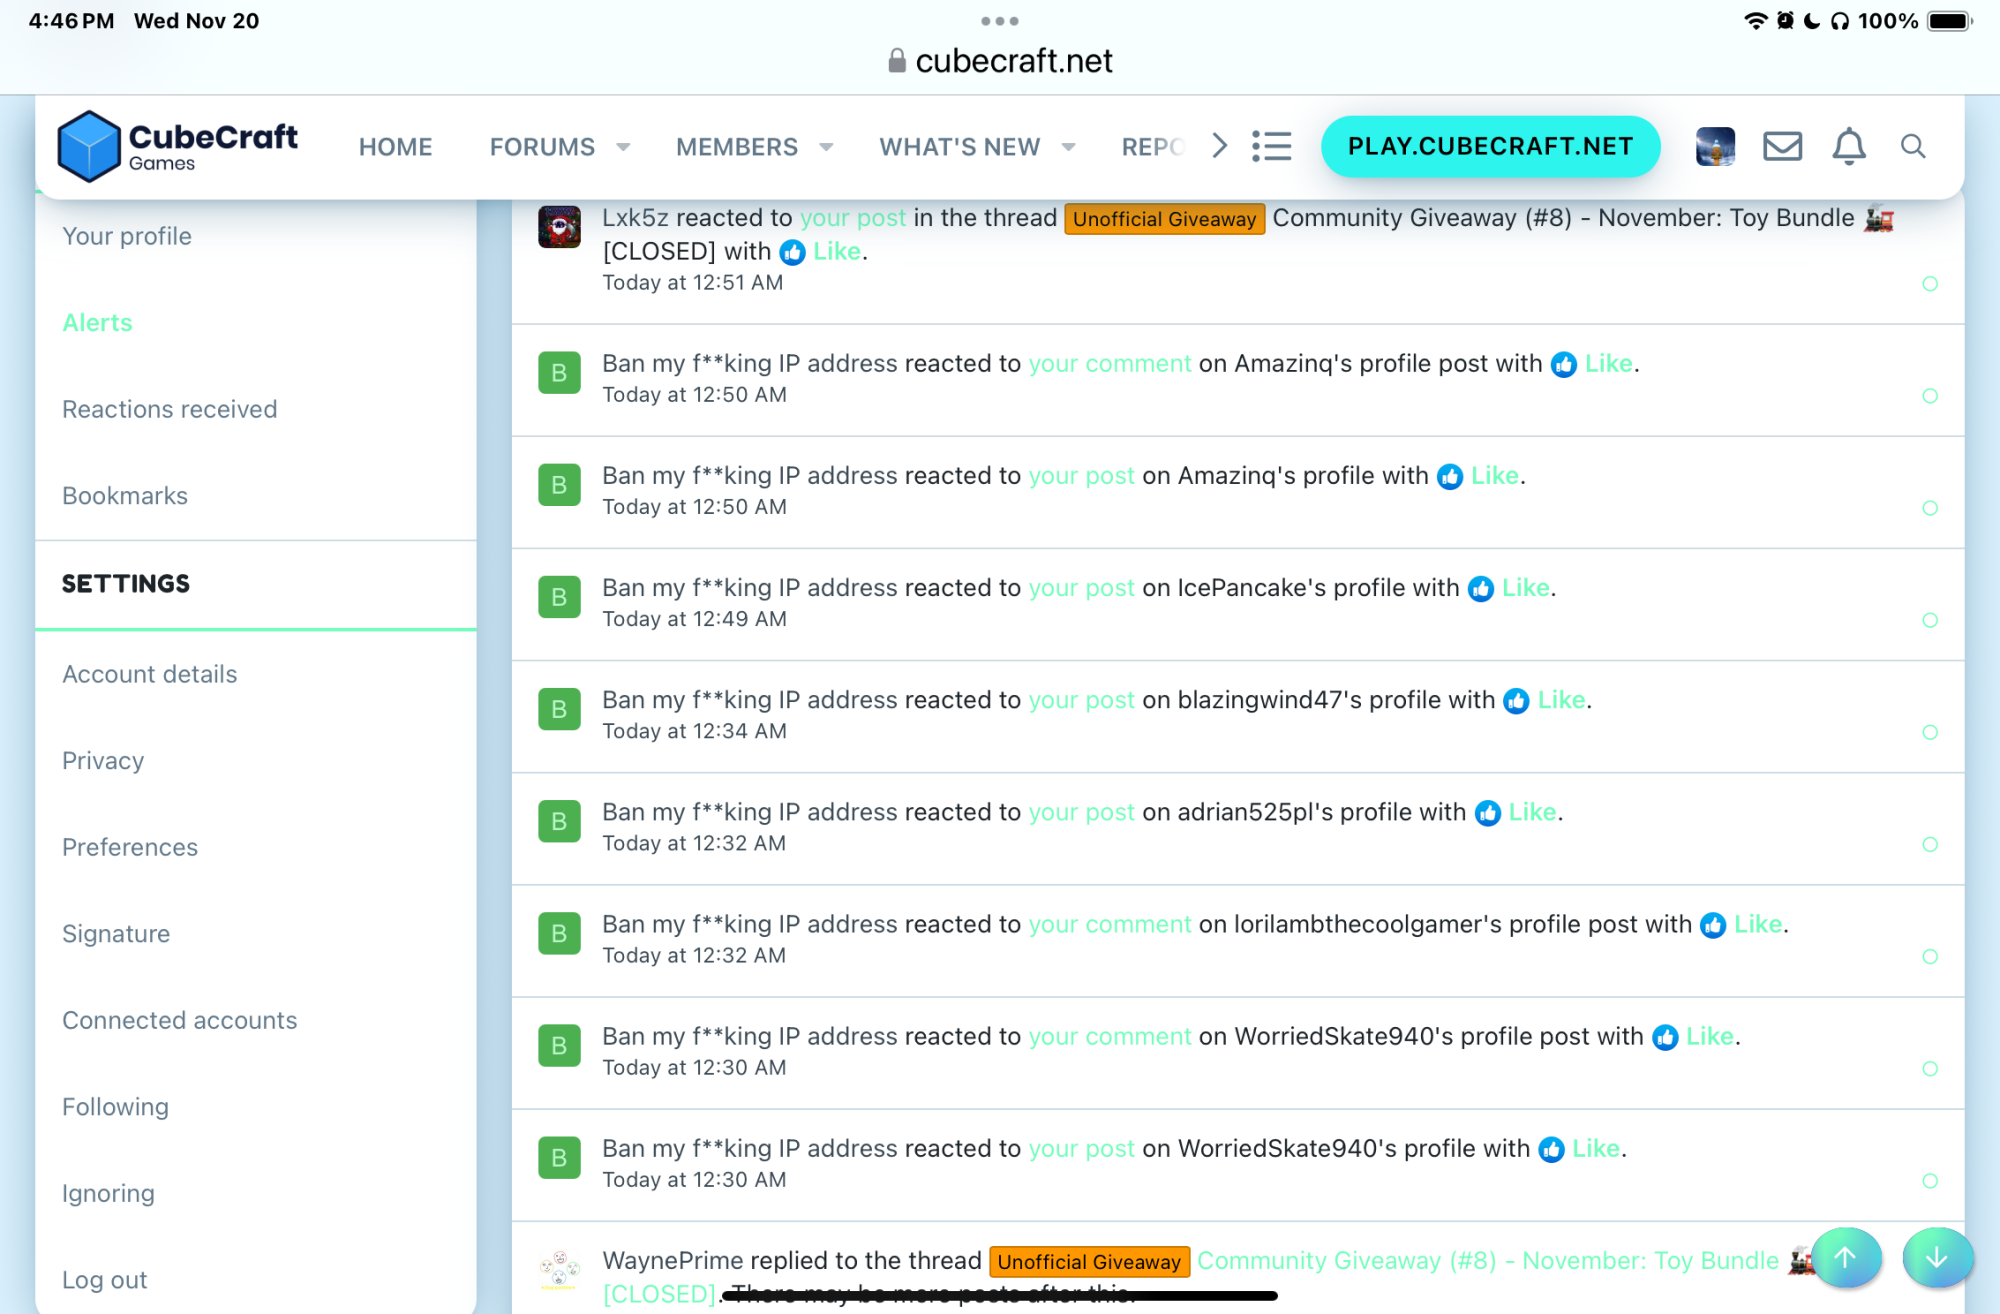Tap the lock icon next to cubecraft.net
2000x1314 pixels.
click(x=897, y=61)
